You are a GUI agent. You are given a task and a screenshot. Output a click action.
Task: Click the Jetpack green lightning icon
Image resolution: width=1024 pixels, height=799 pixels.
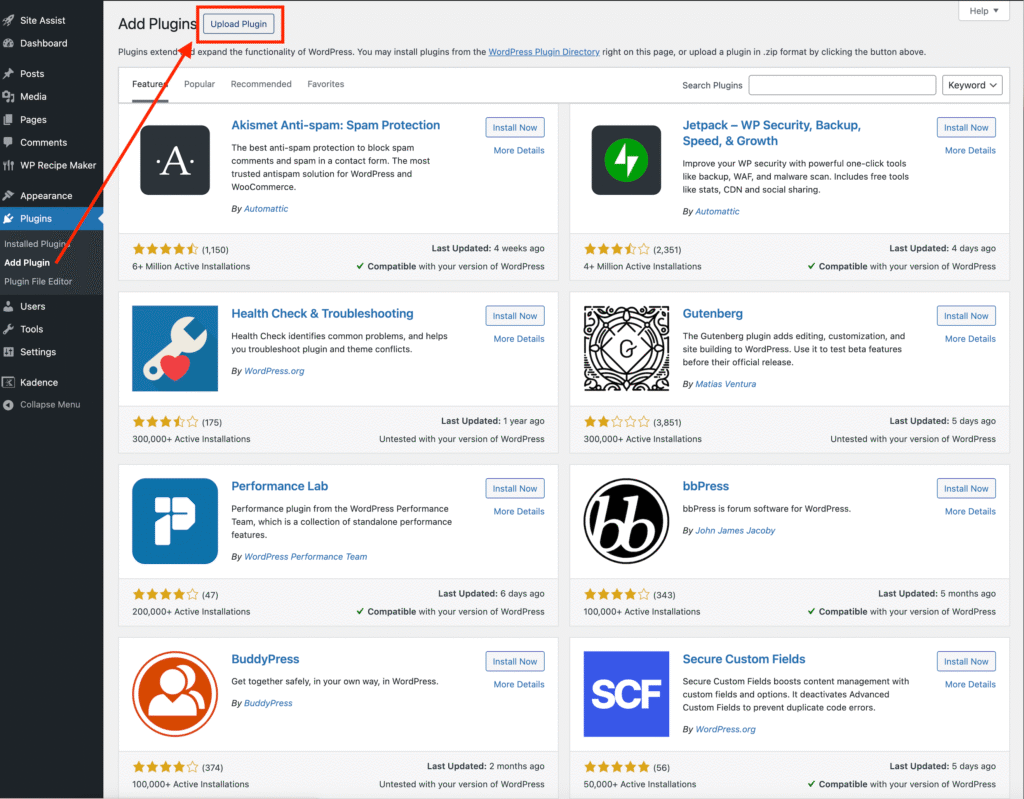626,160
